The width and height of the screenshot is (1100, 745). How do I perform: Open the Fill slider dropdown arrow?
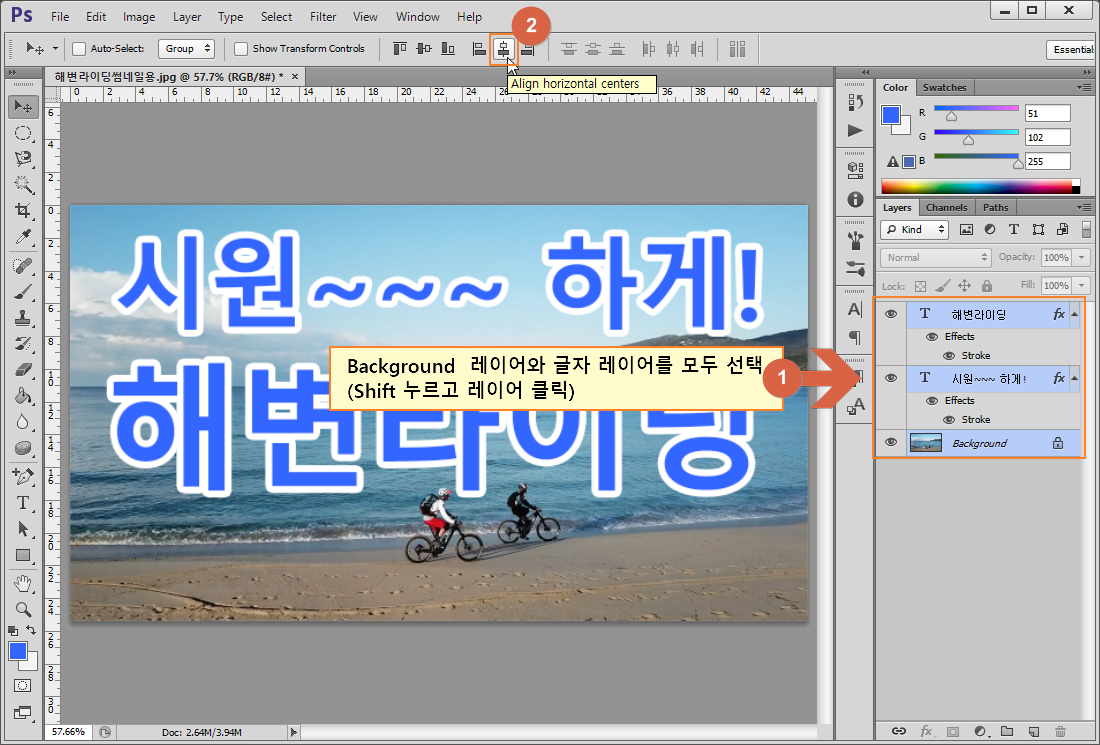(1082, 286)
